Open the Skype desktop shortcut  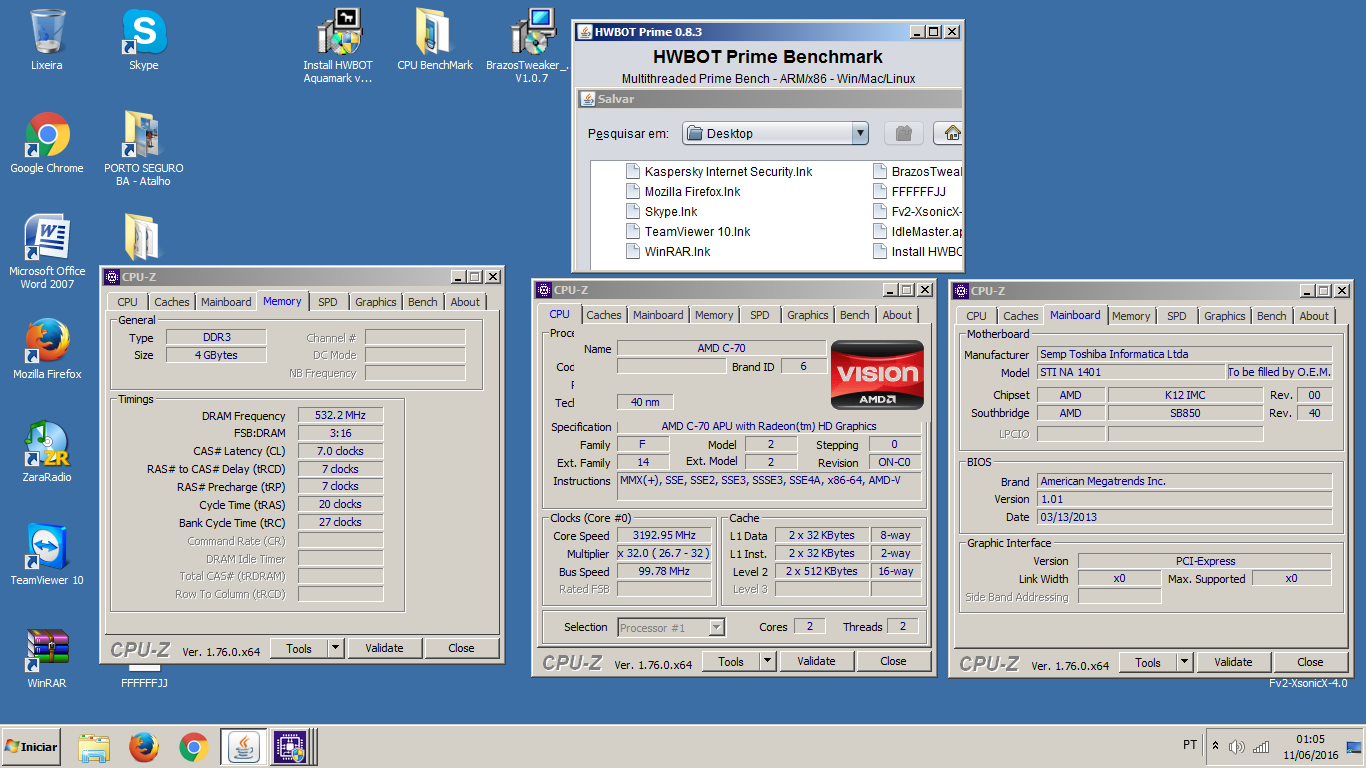[144, 40]
